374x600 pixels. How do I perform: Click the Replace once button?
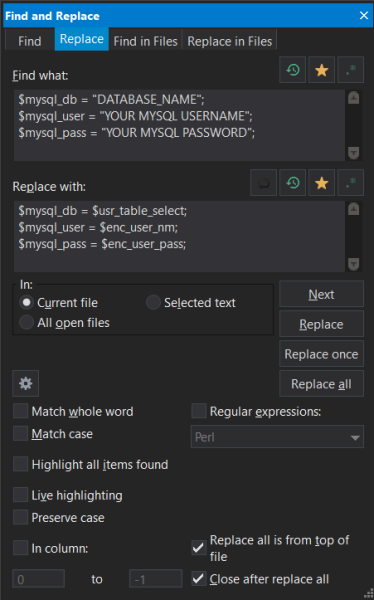pos(321,354)
